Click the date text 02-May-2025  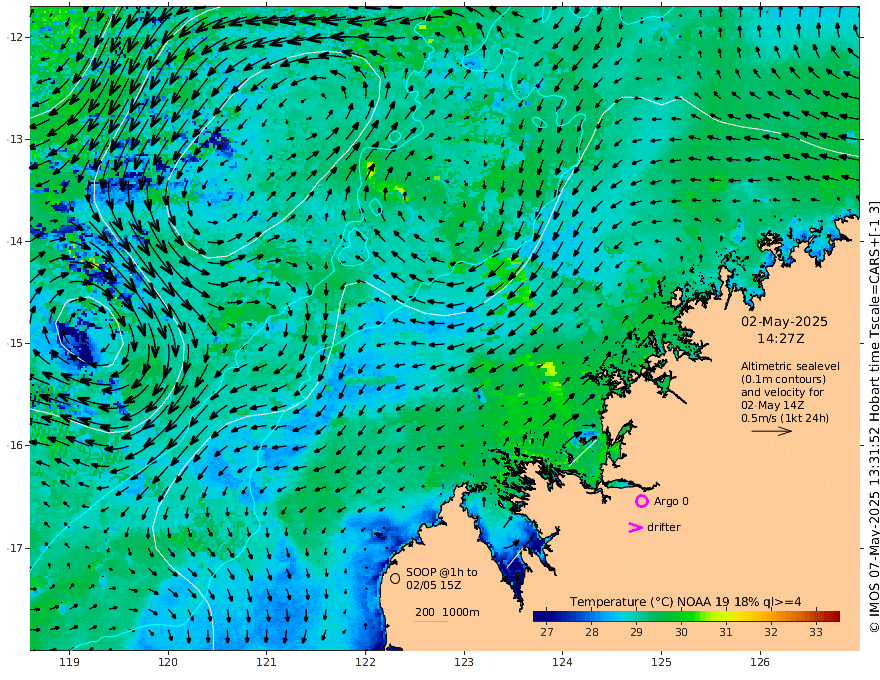tap(784, 321)
